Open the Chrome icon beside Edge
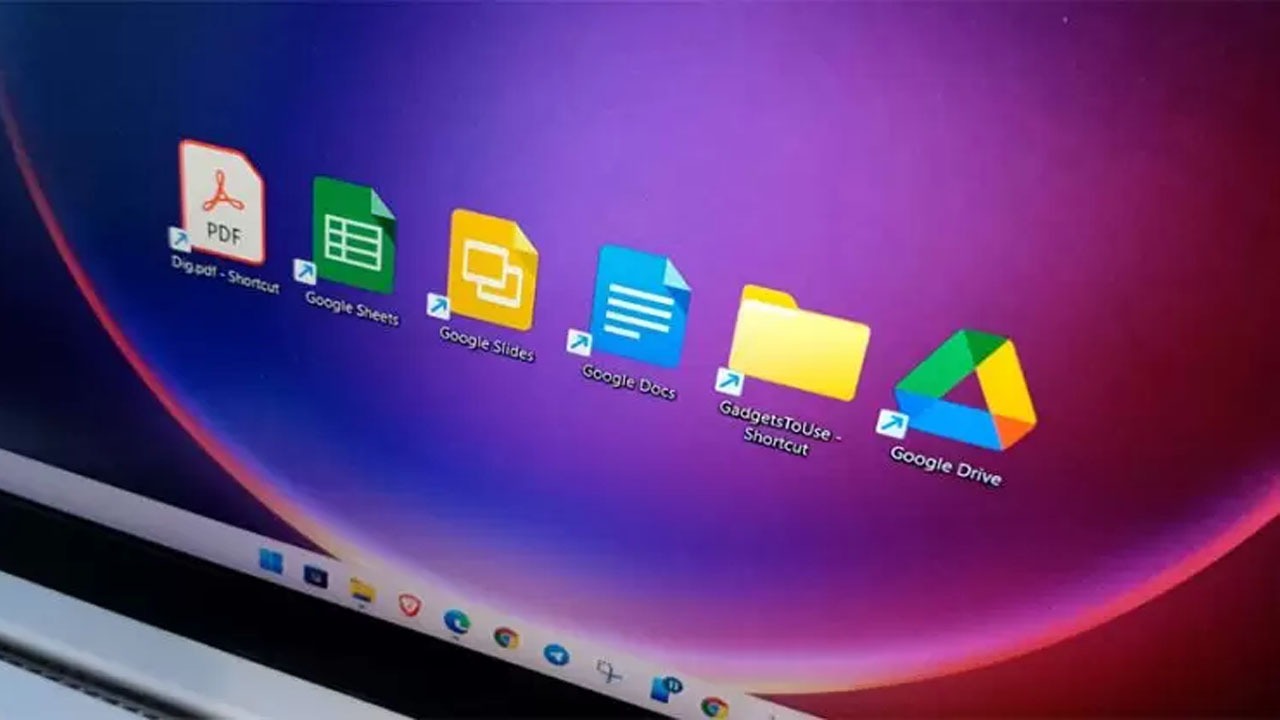 point(506,637)
